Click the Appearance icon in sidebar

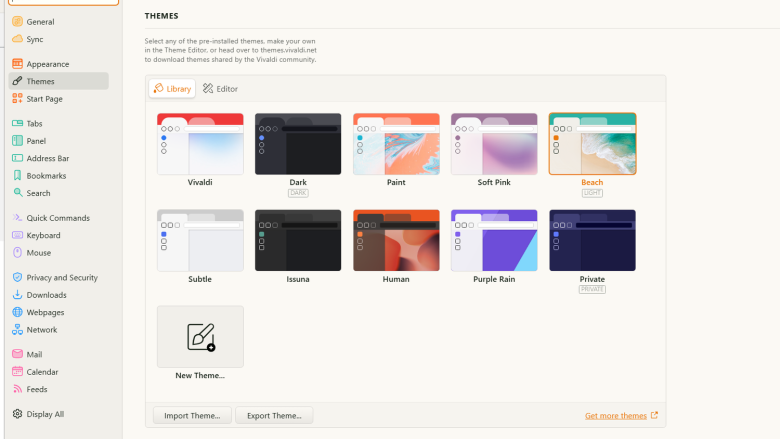point(17,64)
